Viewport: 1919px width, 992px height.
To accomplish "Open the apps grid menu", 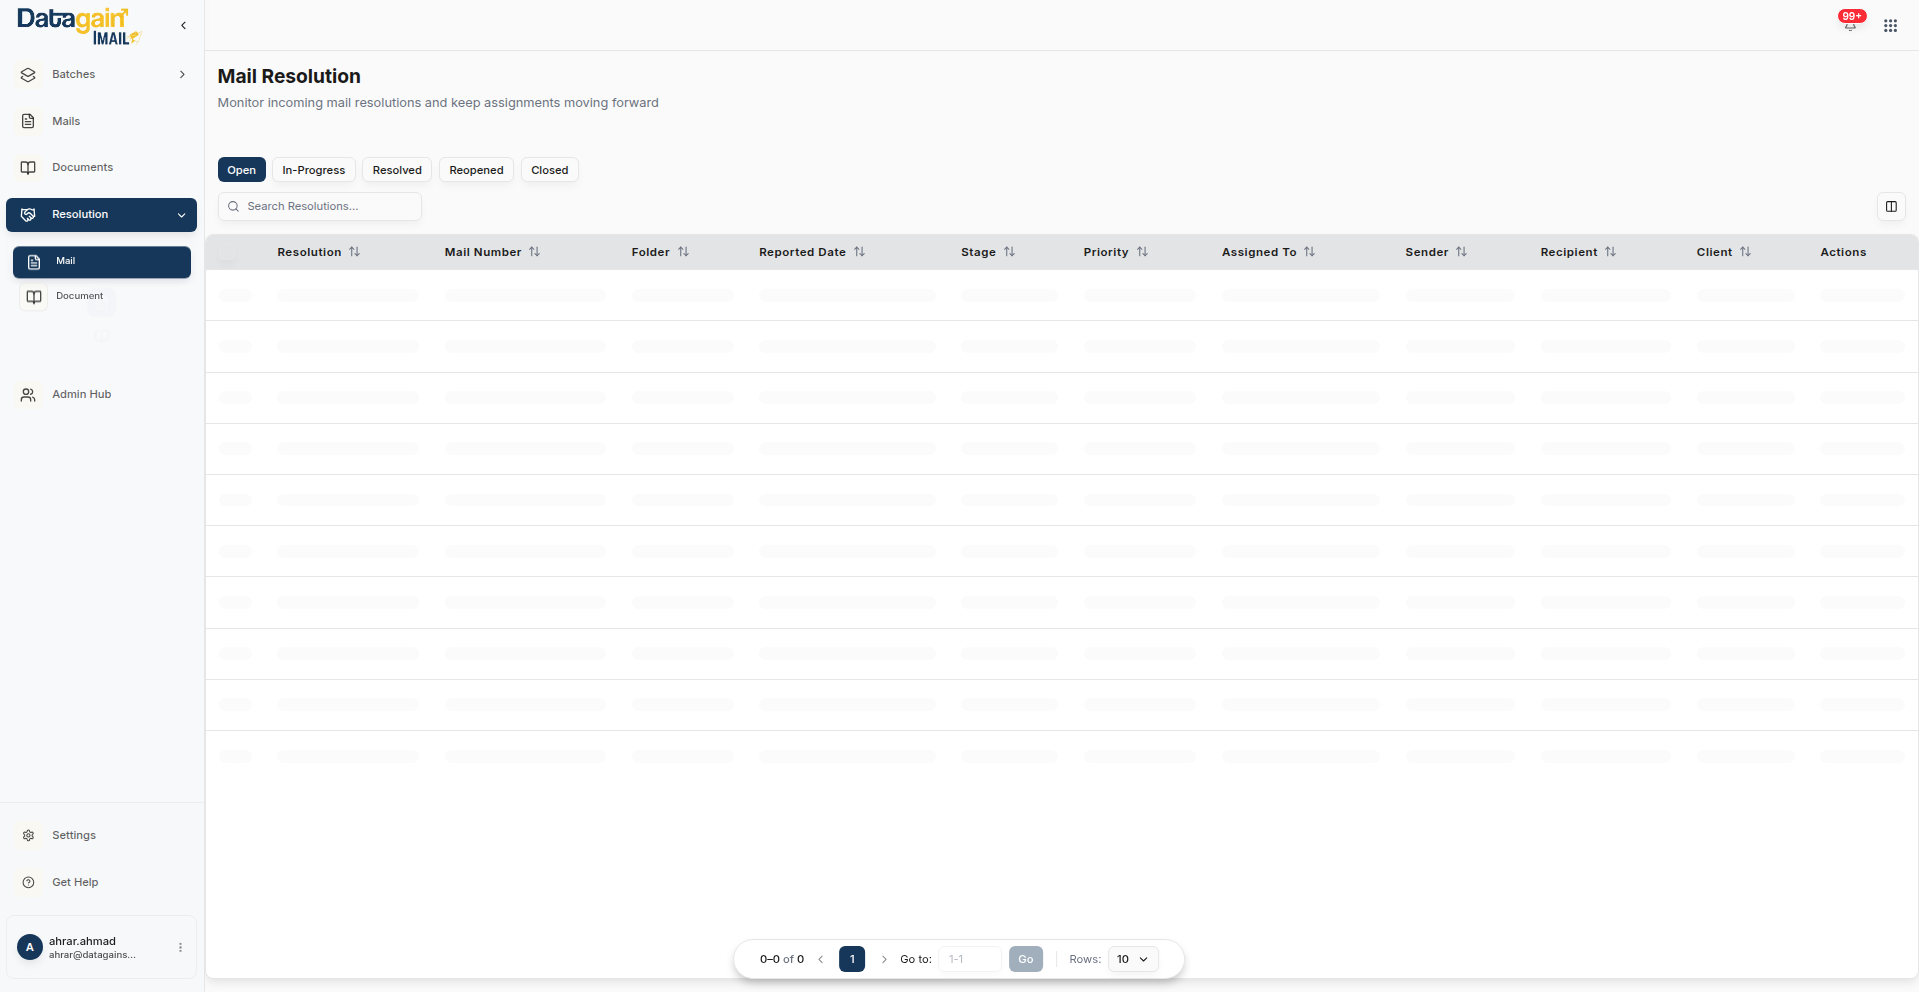I will 1890,26.
